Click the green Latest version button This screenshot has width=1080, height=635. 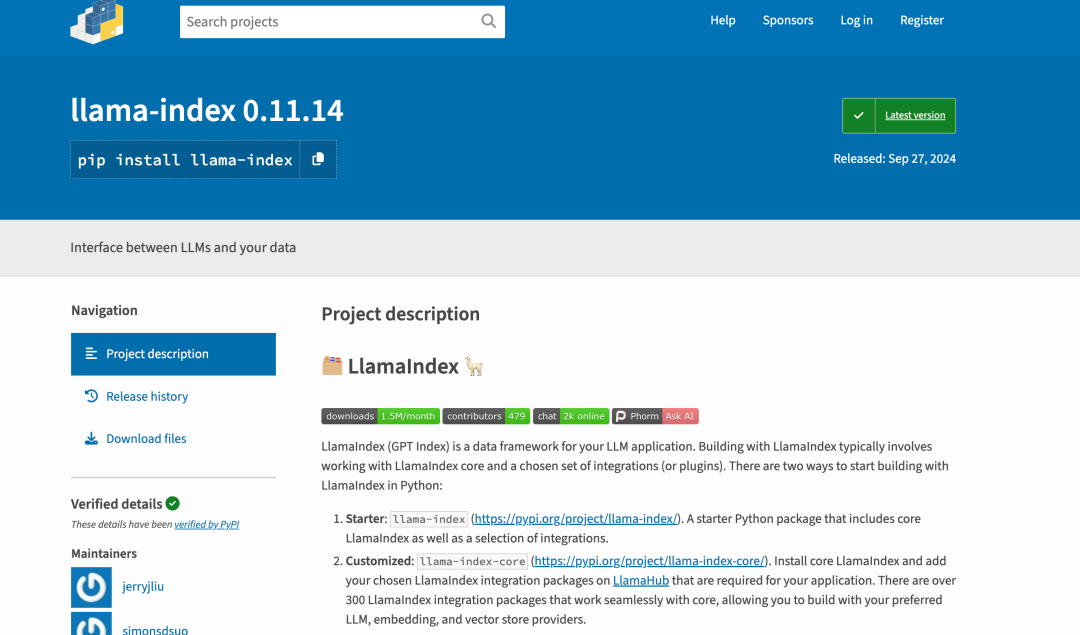[x=899, y=116]
